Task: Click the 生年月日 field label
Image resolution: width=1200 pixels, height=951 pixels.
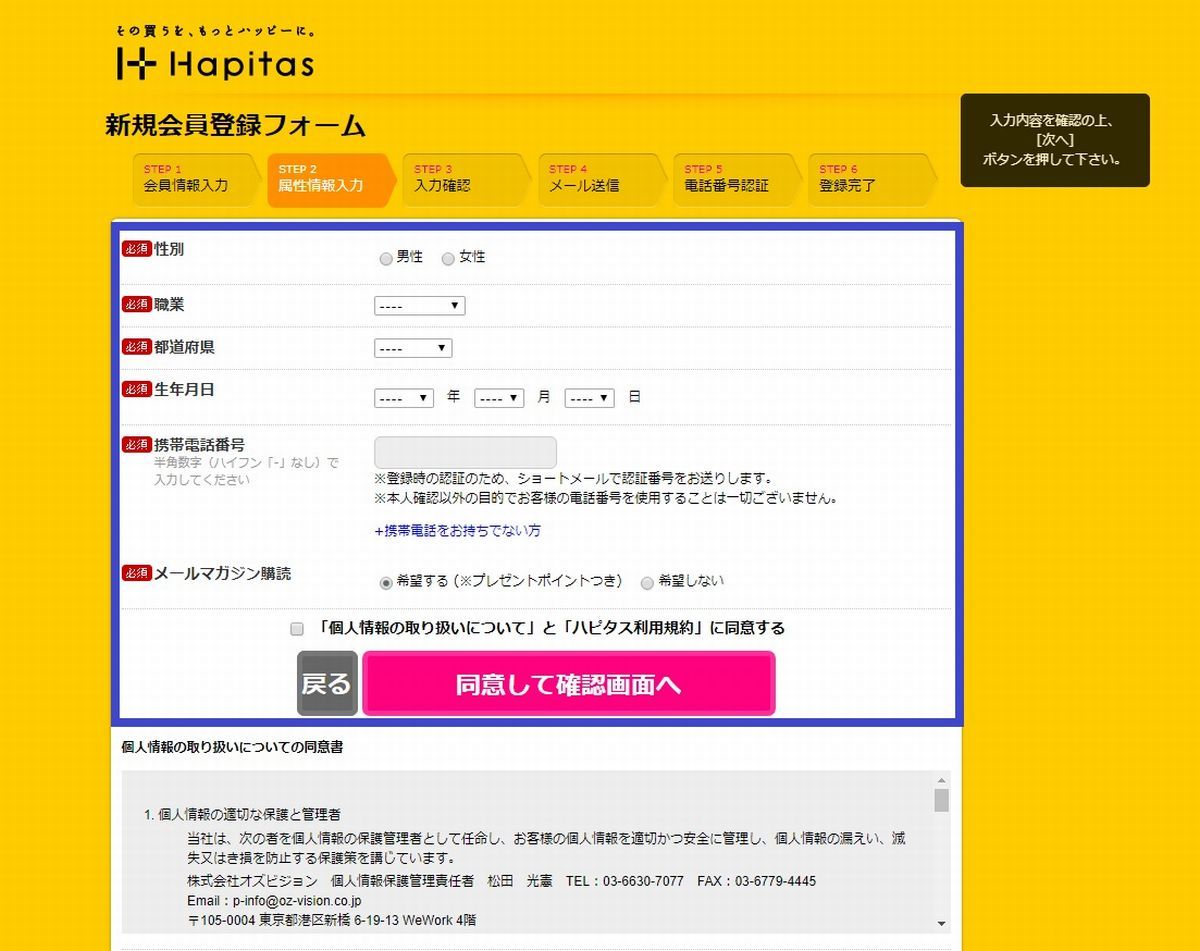Action: pos(184,389)
